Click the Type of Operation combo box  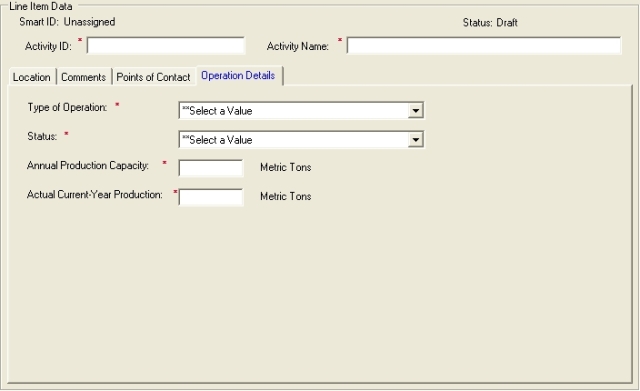(301, 111)
